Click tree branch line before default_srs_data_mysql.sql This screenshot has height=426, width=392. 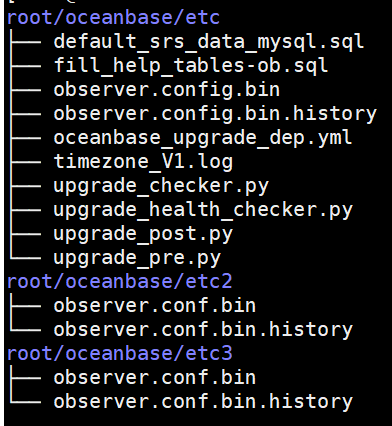coord(25,42)
